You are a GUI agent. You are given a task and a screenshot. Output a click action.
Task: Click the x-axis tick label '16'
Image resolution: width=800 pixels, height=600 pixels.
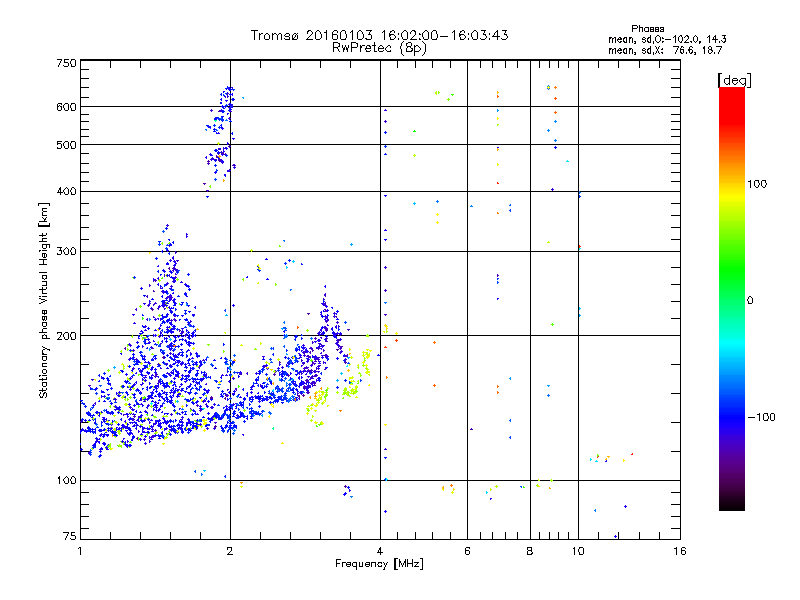[680, 551]
